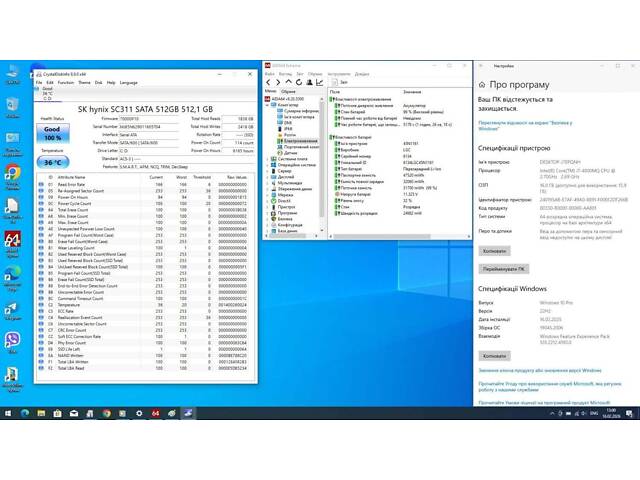The width and height of the screenshot is (640, 480).
Task: Open Google Chrome desktop shortcut
Action: (x=12, y=177)
